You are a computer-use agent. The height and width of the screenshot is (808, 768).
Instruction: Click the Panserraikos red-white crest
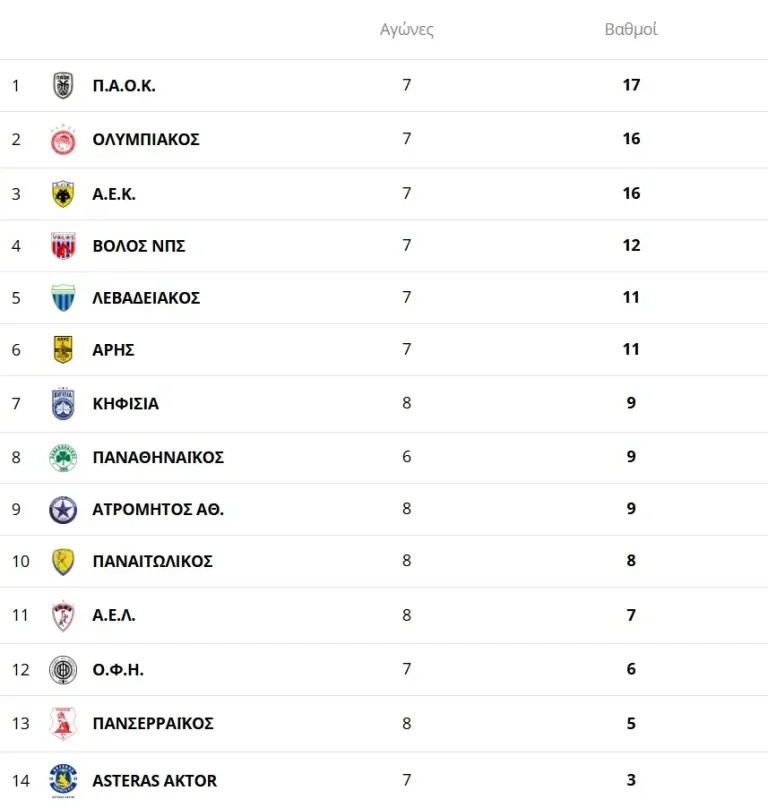point(63,724)
